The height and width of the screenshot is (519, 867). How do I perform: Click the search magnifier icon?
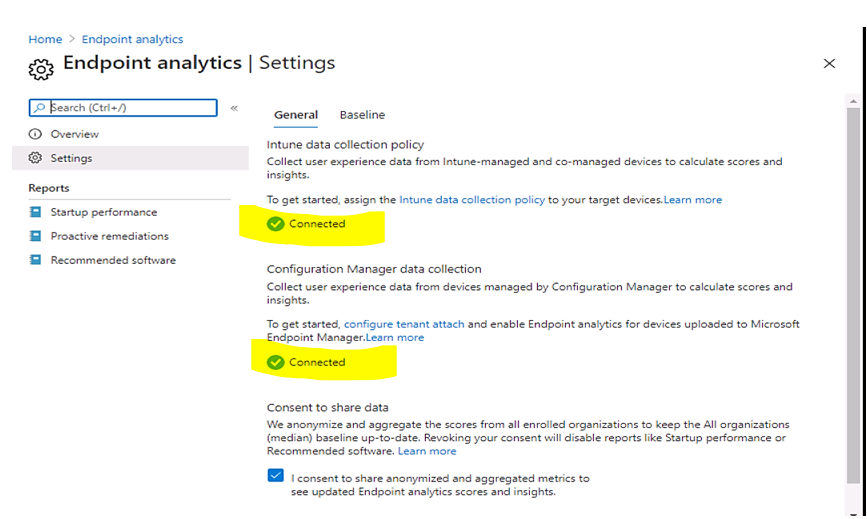(x=39, y=108)
